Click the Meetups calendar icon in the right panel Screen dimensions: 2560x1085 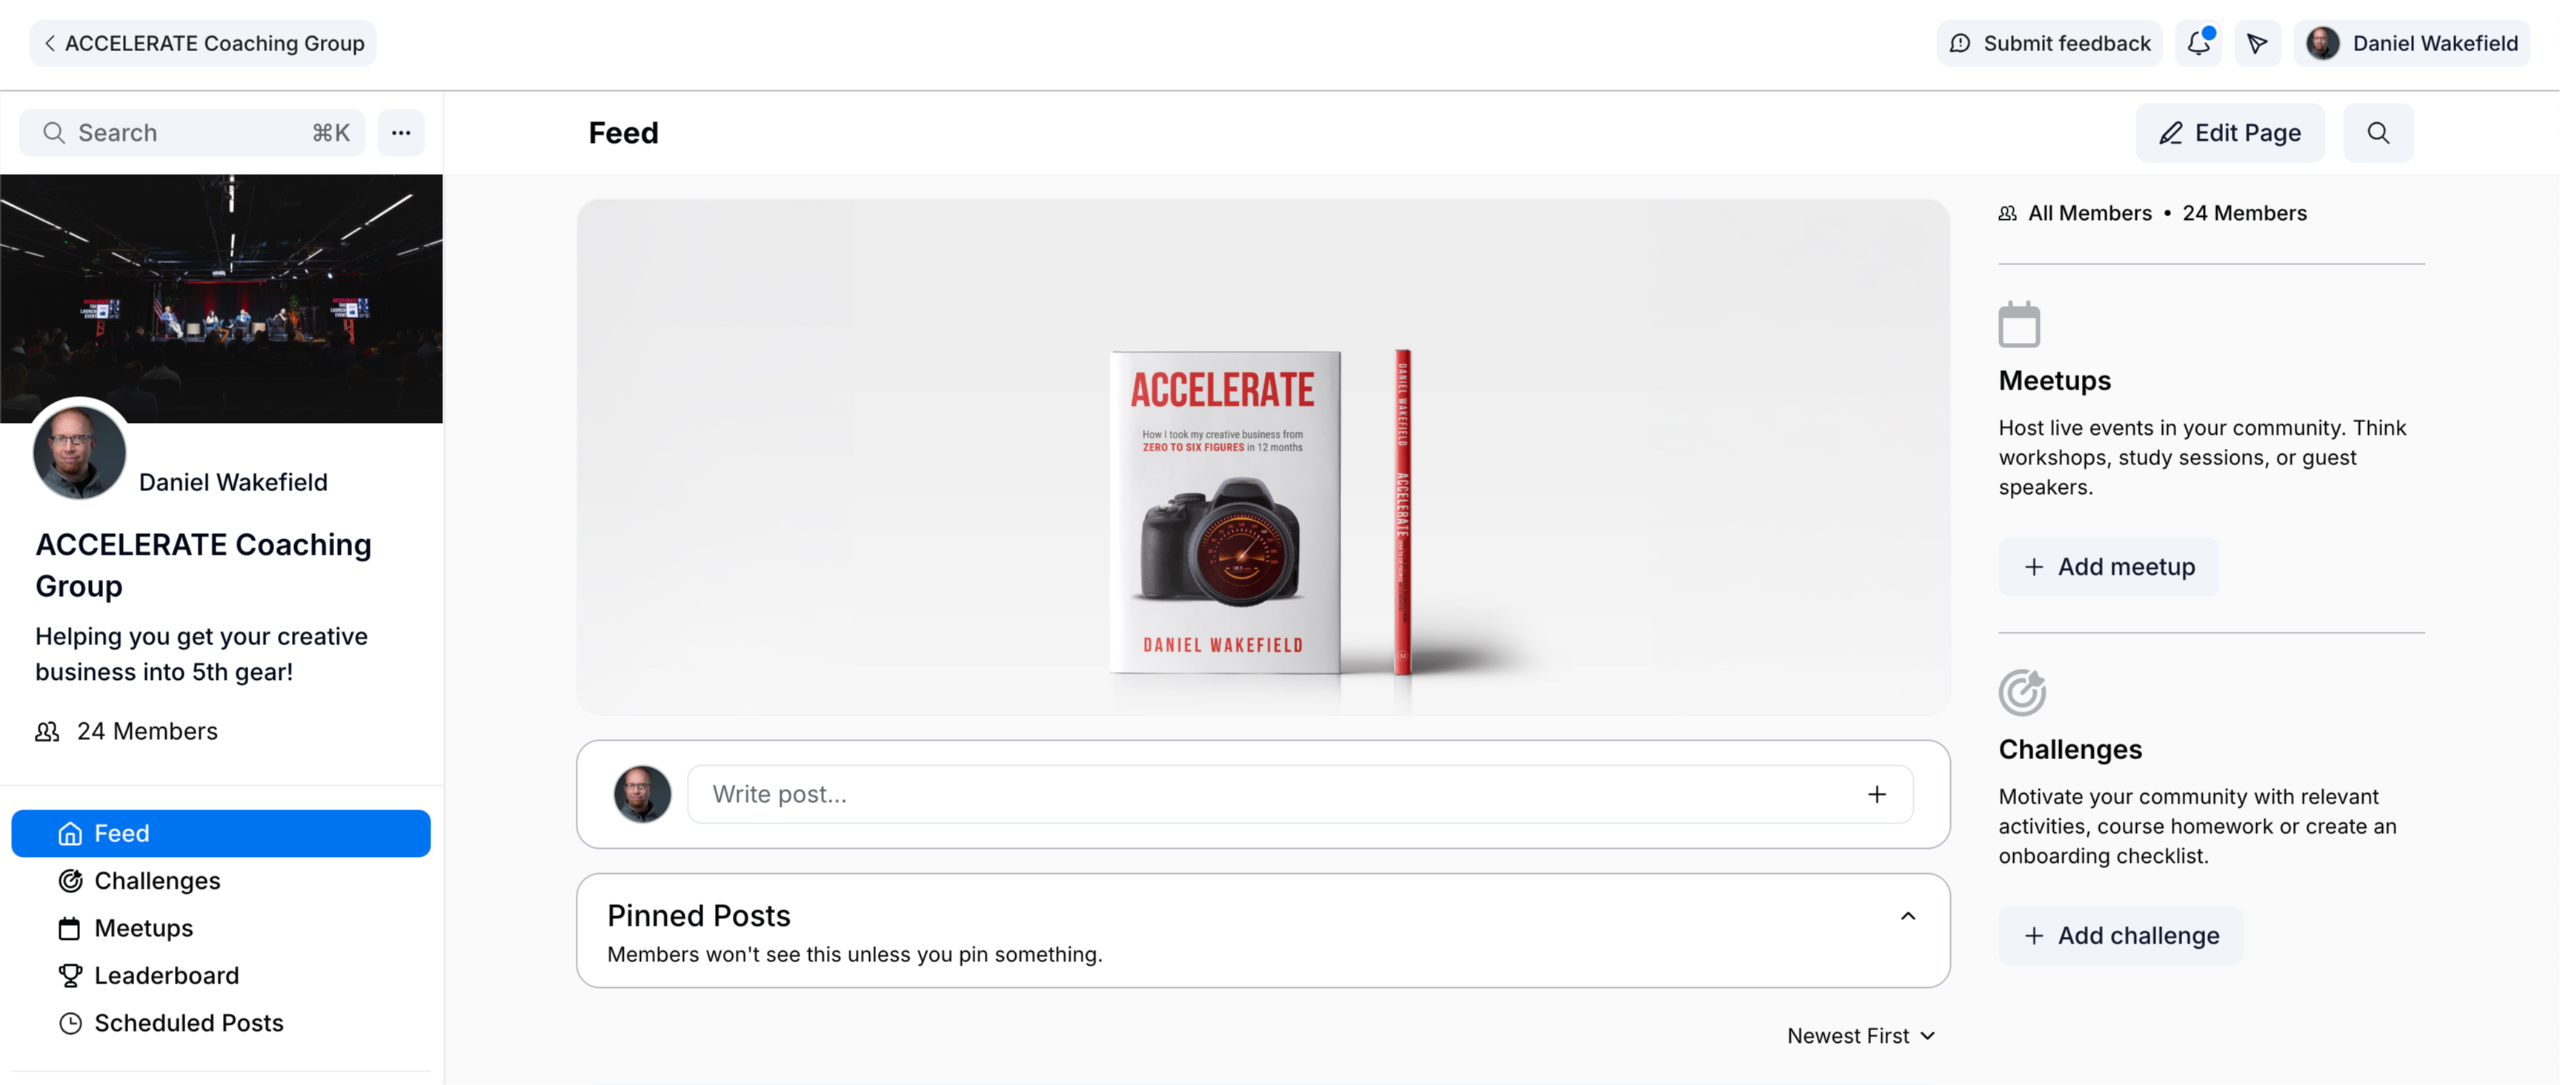(2019, 324)
